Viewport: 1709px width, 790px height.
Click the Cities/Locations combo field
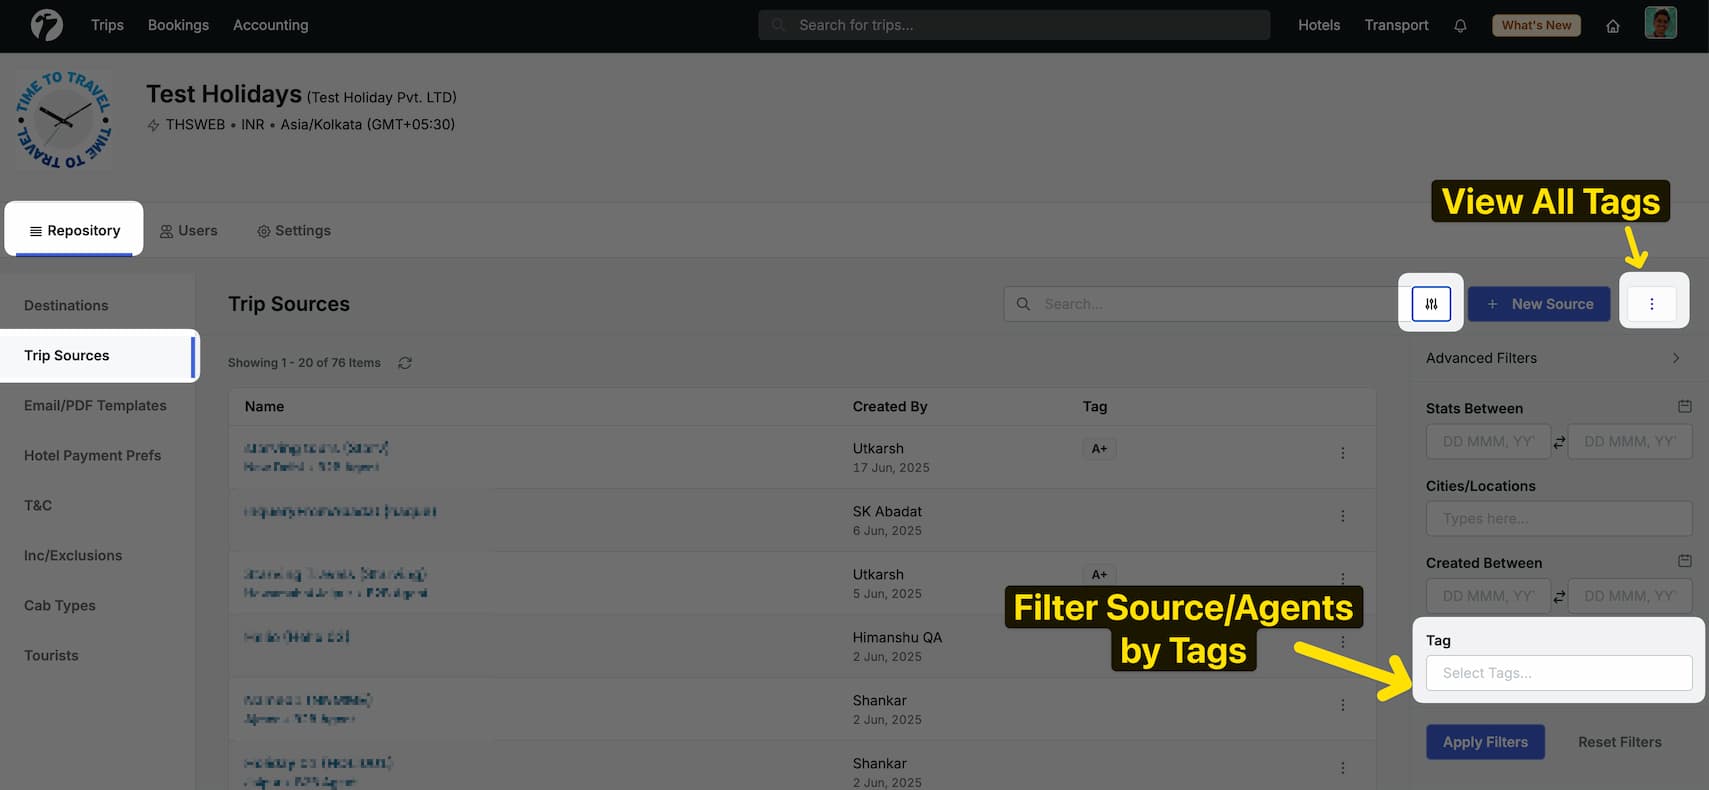[1558, 518]
